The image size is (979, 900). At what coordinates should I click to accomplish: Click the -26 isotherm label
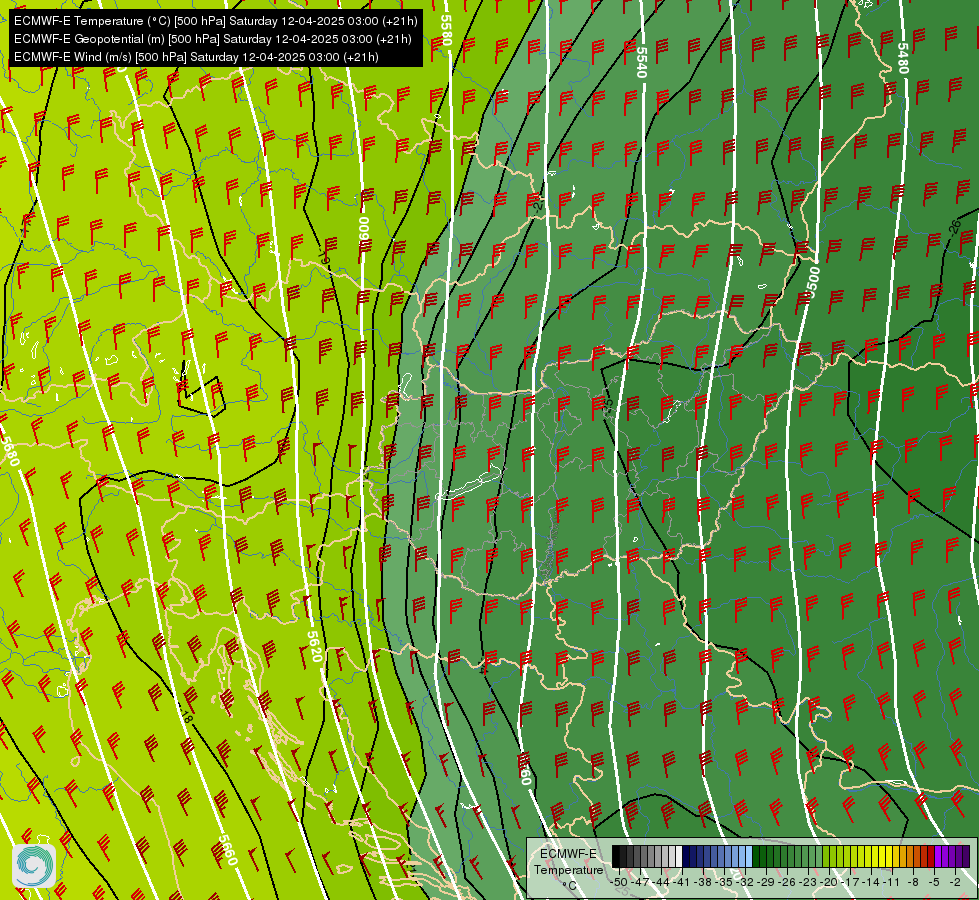click(954, 229)
